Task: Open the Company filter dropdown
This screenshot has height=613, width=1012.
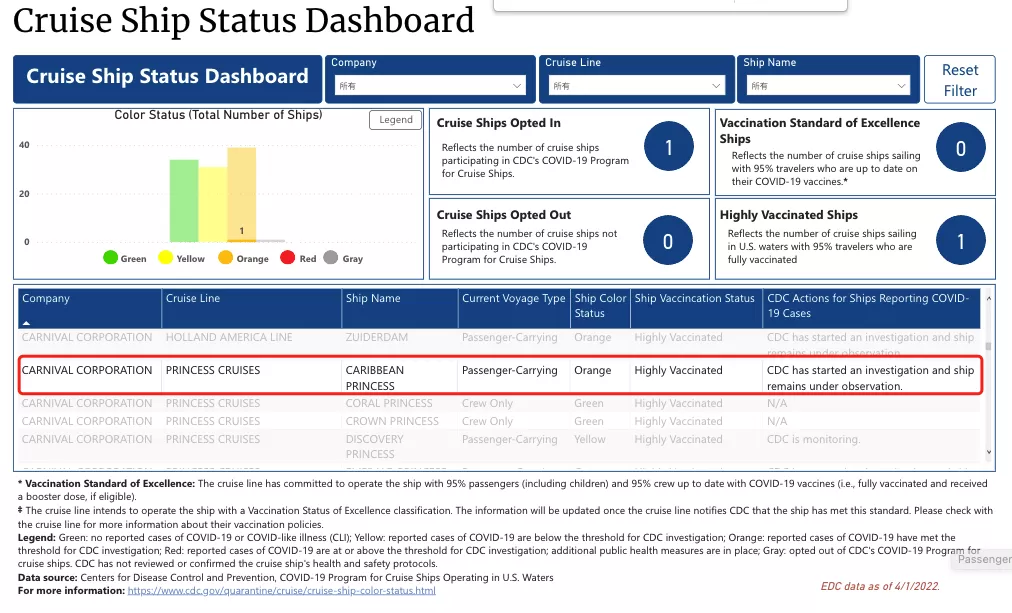Action: [x=430, y=85]
